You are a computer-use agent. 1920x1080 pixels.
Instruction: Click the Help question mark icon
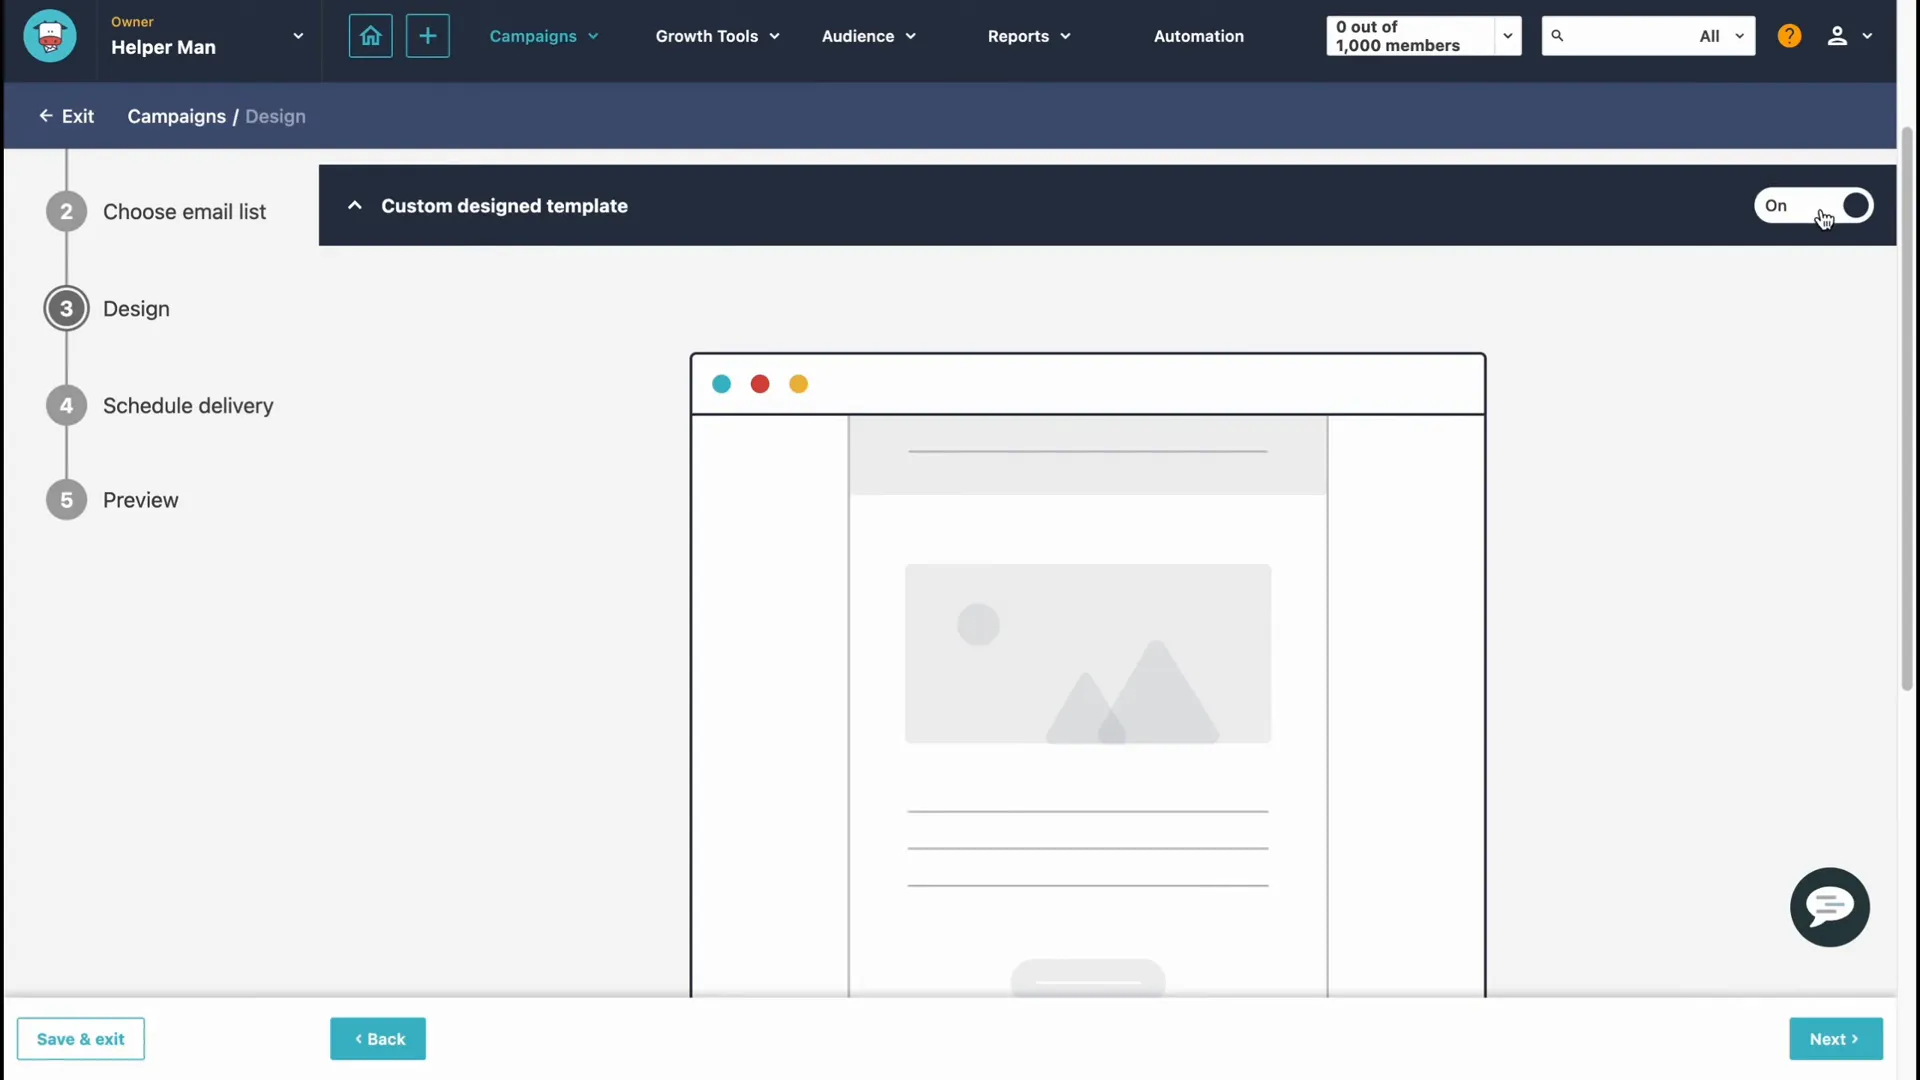[1791, 36]
